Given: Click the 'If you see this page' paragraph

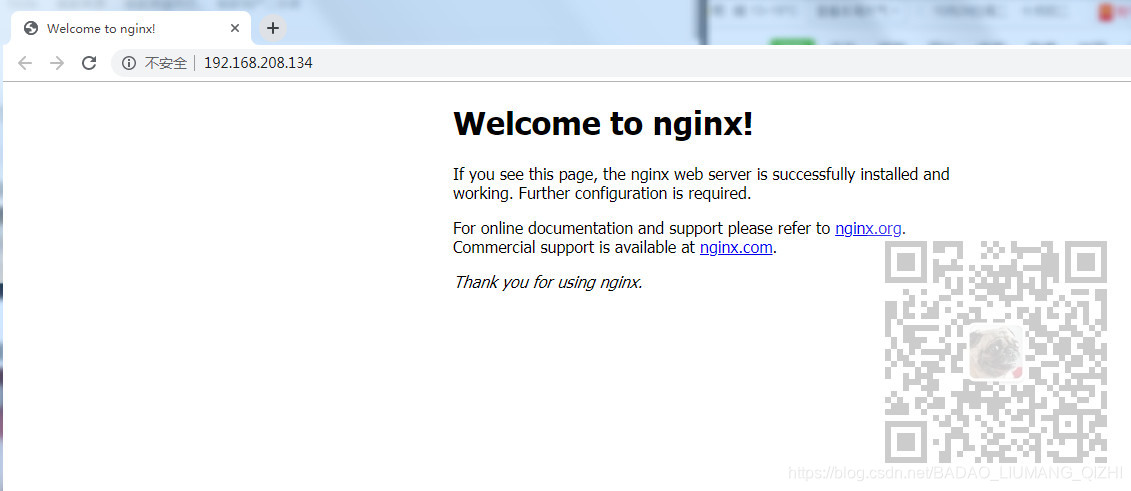Looking at the screenshot, I should 701,184.
